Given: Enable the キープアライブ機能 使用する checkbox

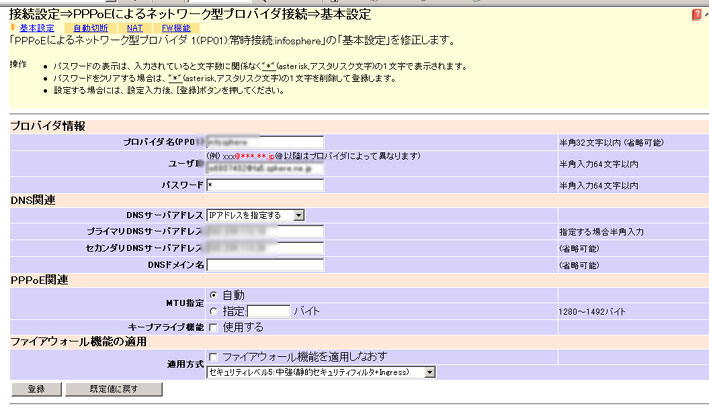Looking at the screenshot, I should 213,327.
